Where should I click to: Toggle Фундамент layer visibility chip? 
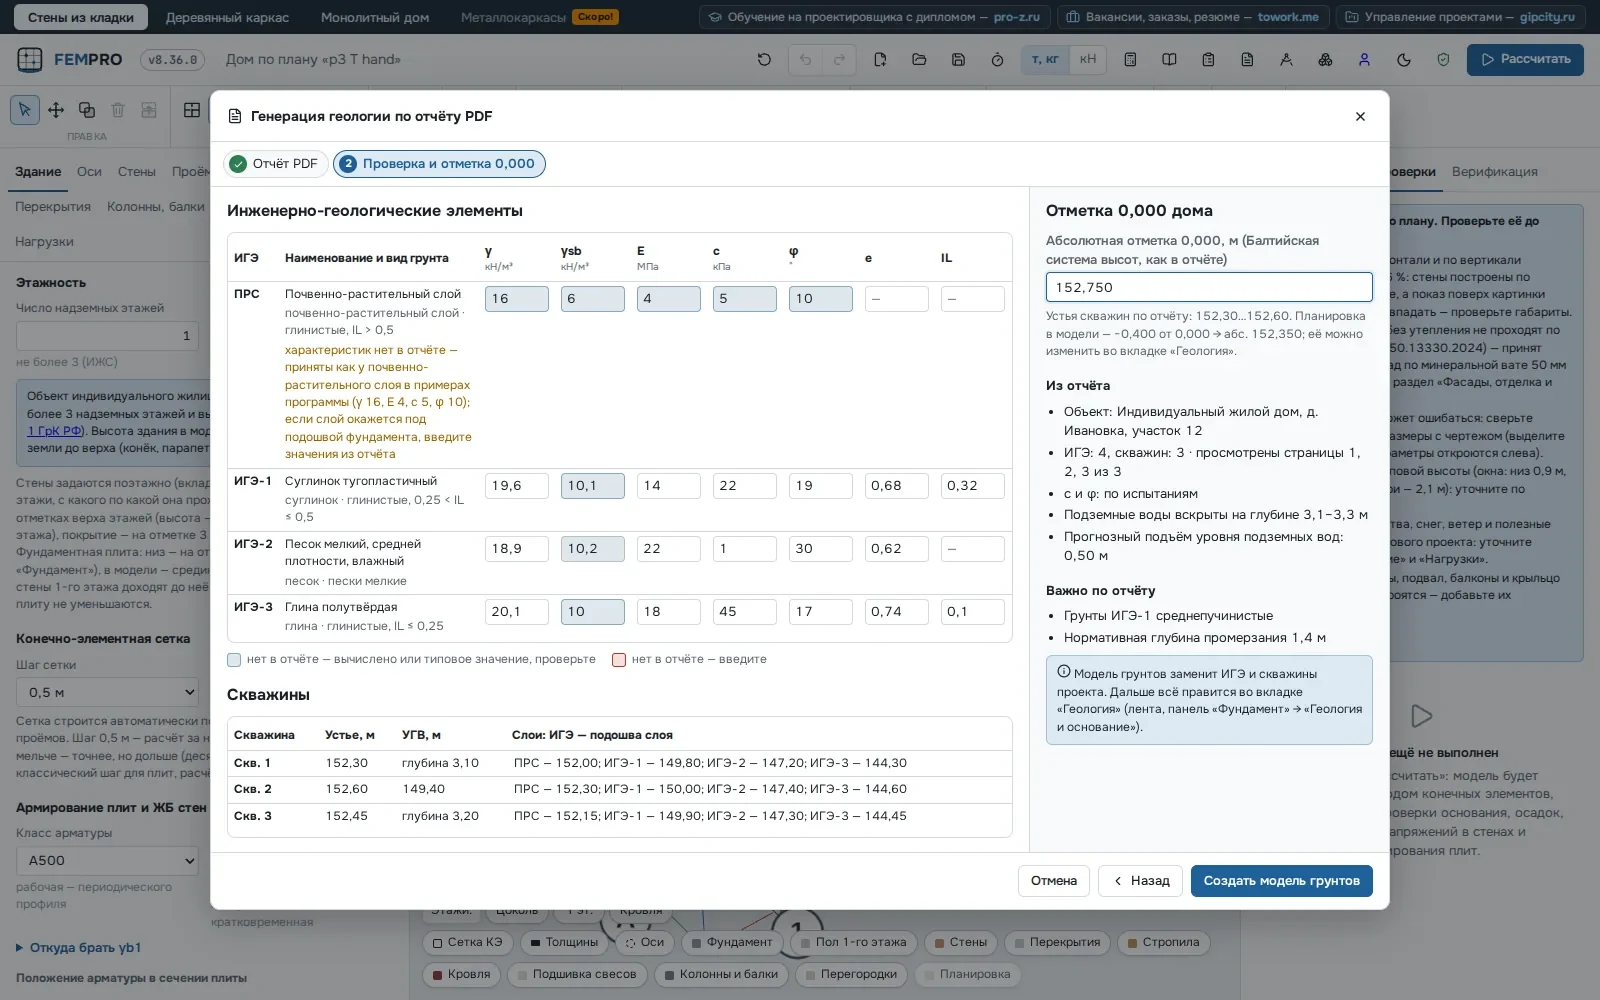click(732, 942)
